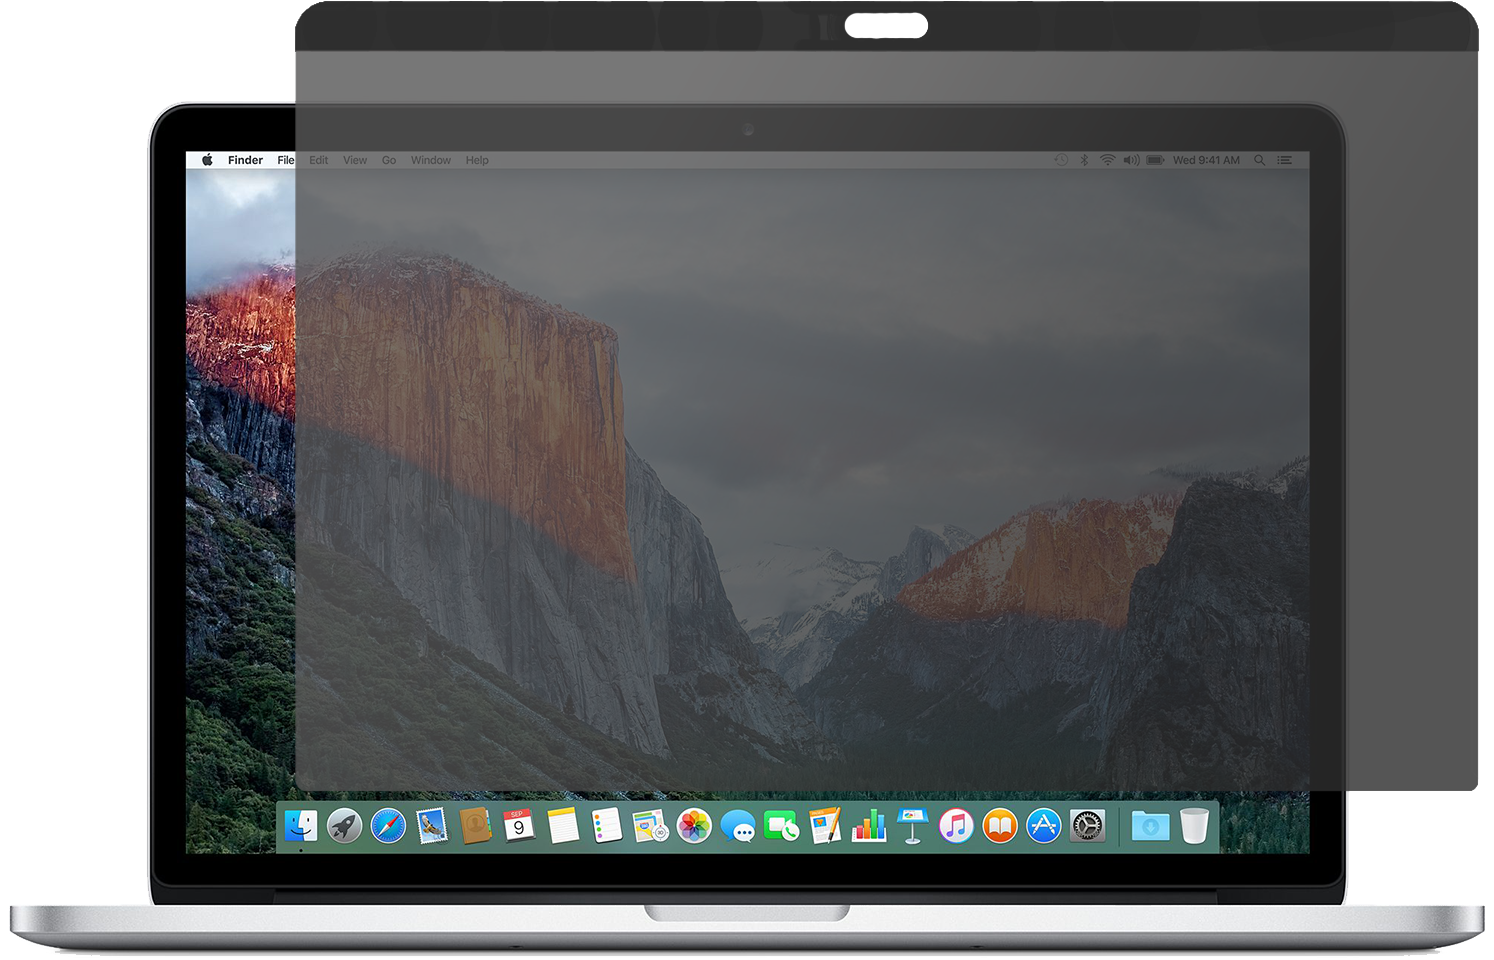
Task: Open Launchpad
Action: tap(346, 826)
